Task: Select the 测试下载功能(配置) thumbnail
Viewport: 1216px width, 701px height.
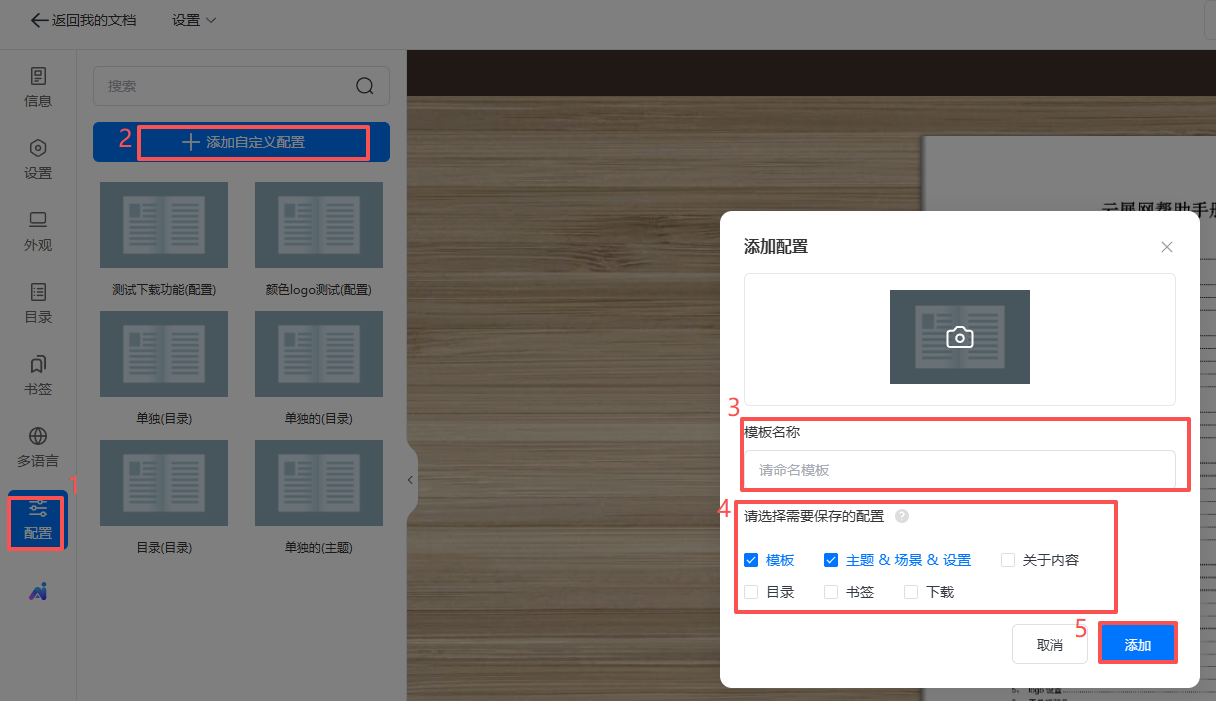Action: [164, 225]
